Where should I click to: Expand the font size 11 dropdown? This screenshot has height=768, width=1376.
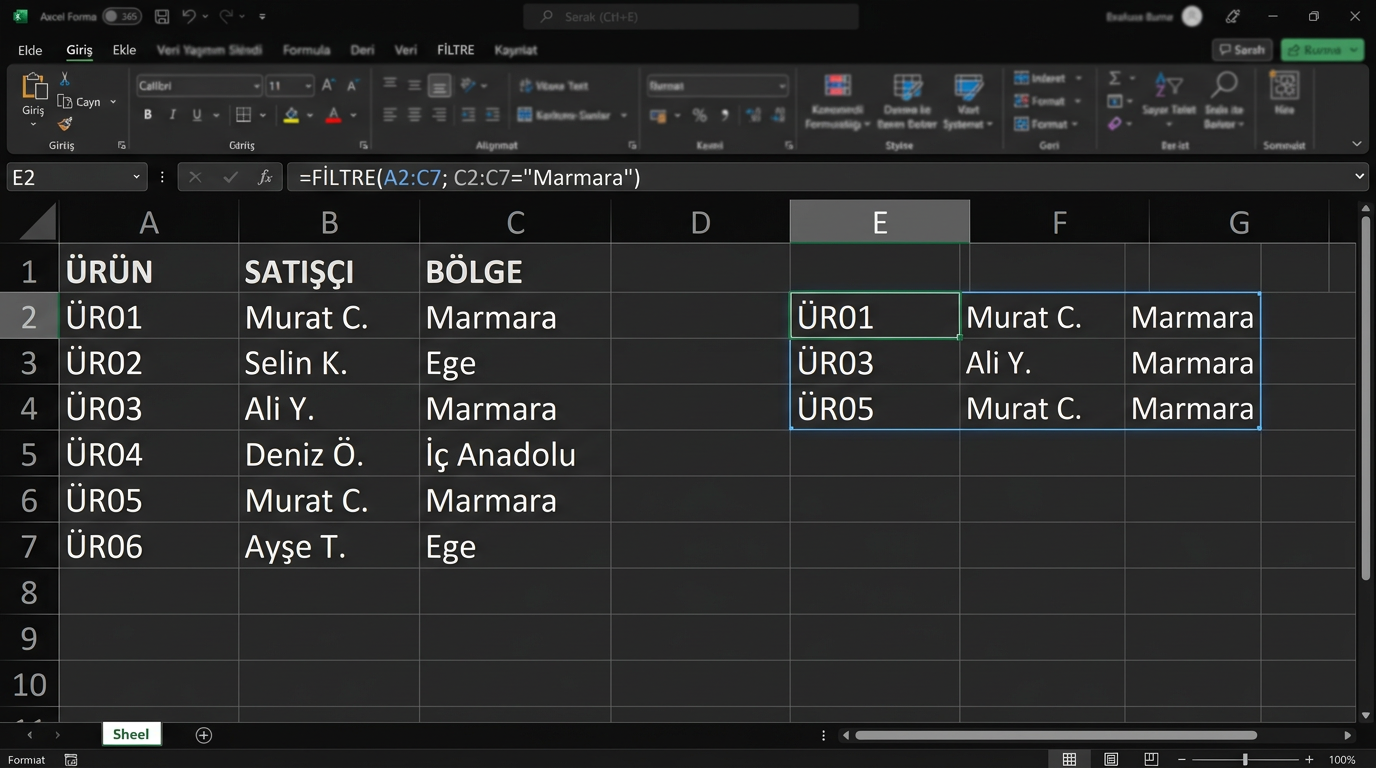coord(307,86)
